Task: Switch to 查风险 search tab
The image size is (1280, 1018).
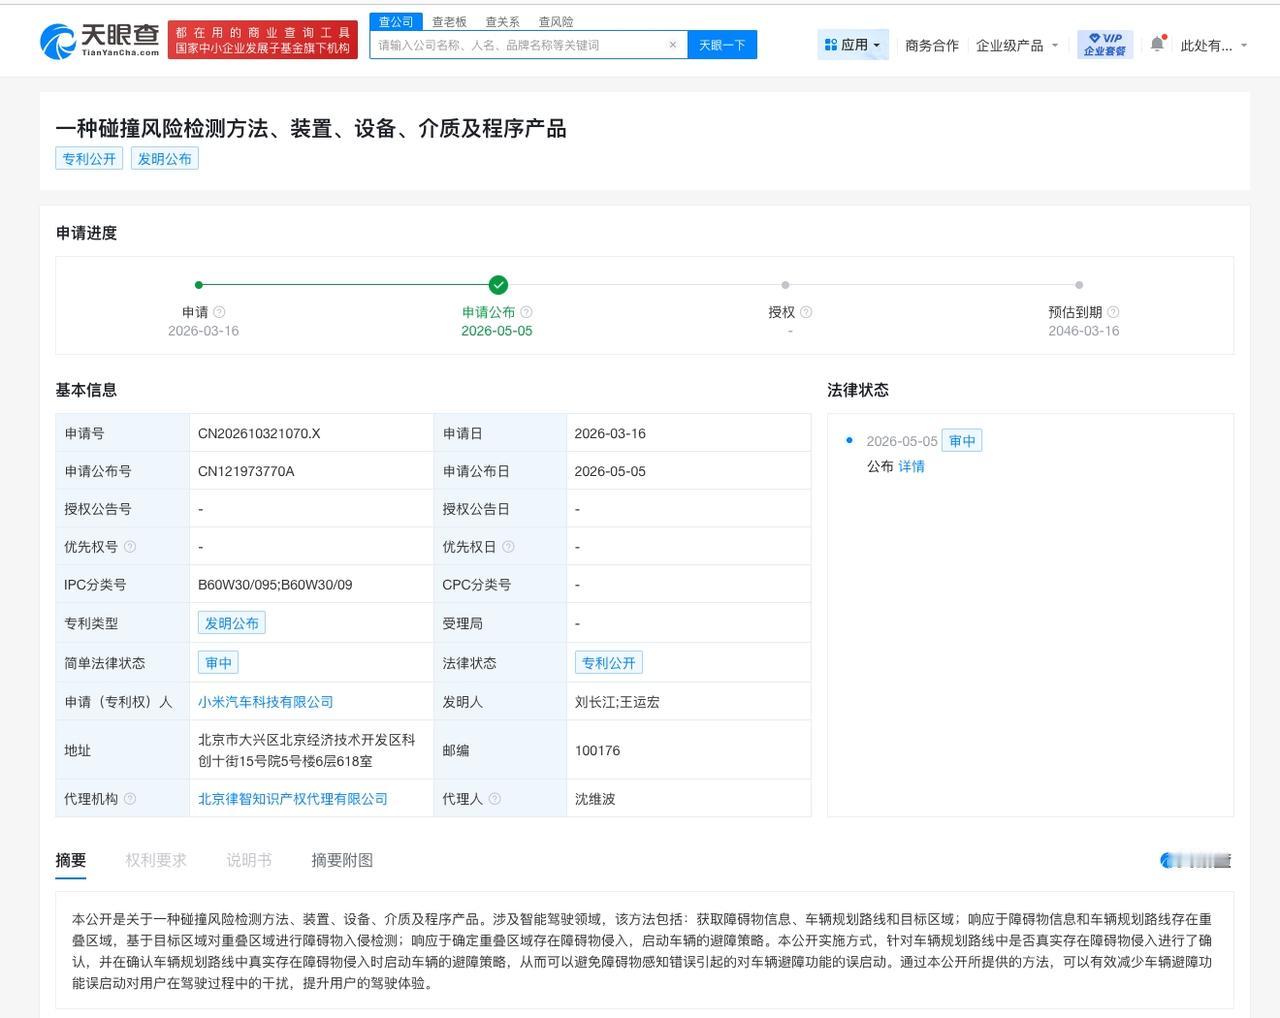Action: (x=556, y=22)
